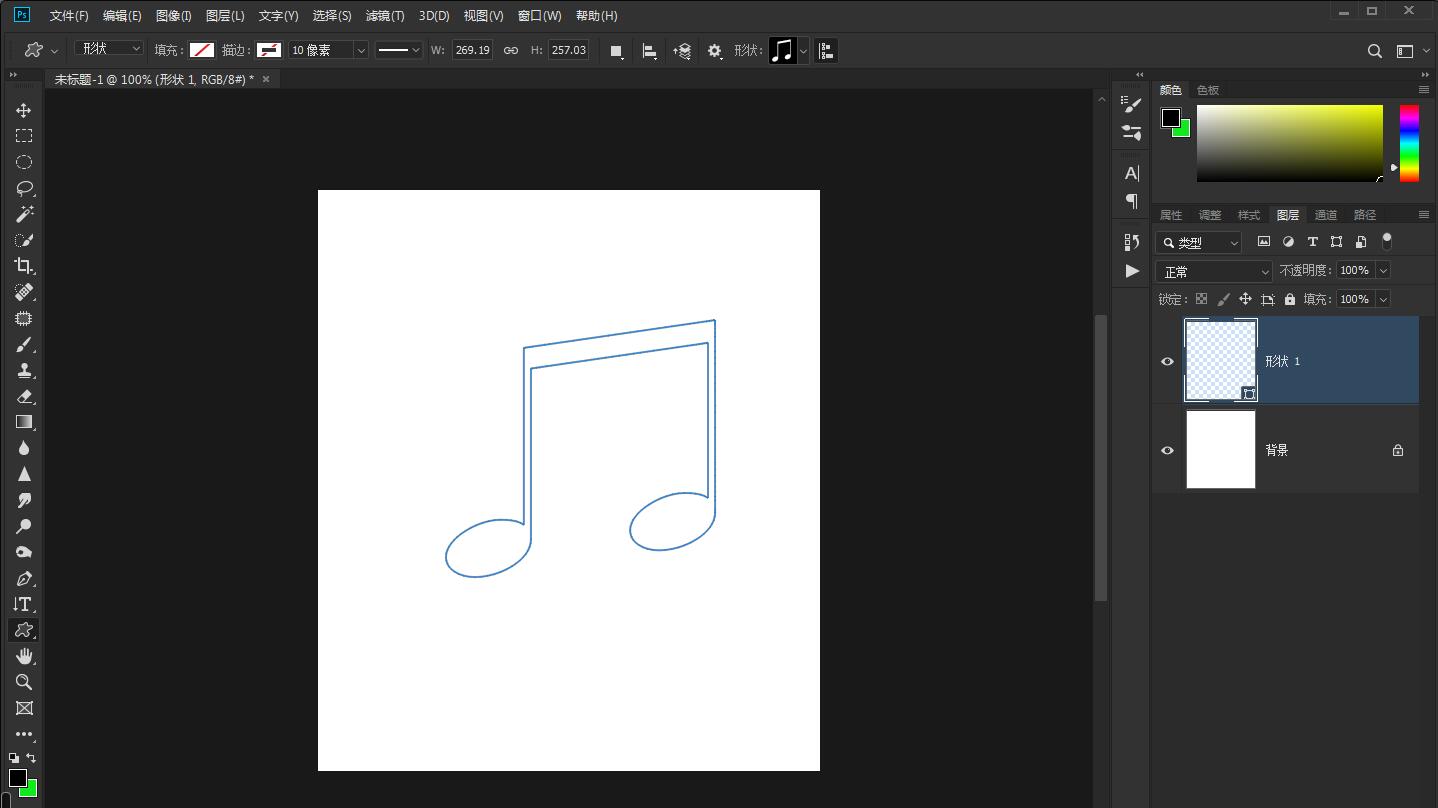The width and height of the screenshot is (1438, 808).
Task: Select the Crop tool
Action: (x=24, y=266)
